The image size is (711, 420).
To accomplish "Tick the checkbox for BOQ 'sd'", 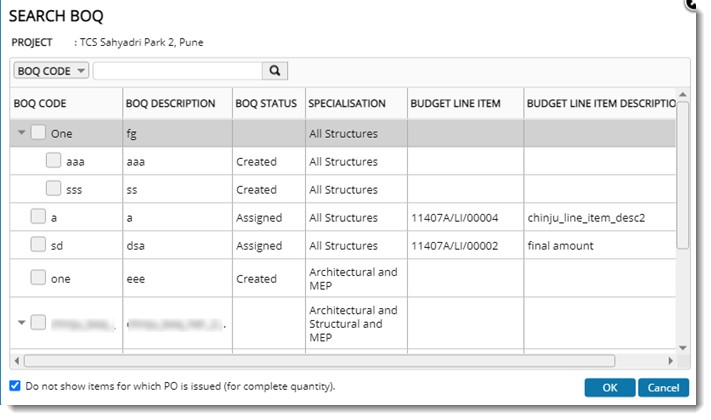I will (38, 245).
